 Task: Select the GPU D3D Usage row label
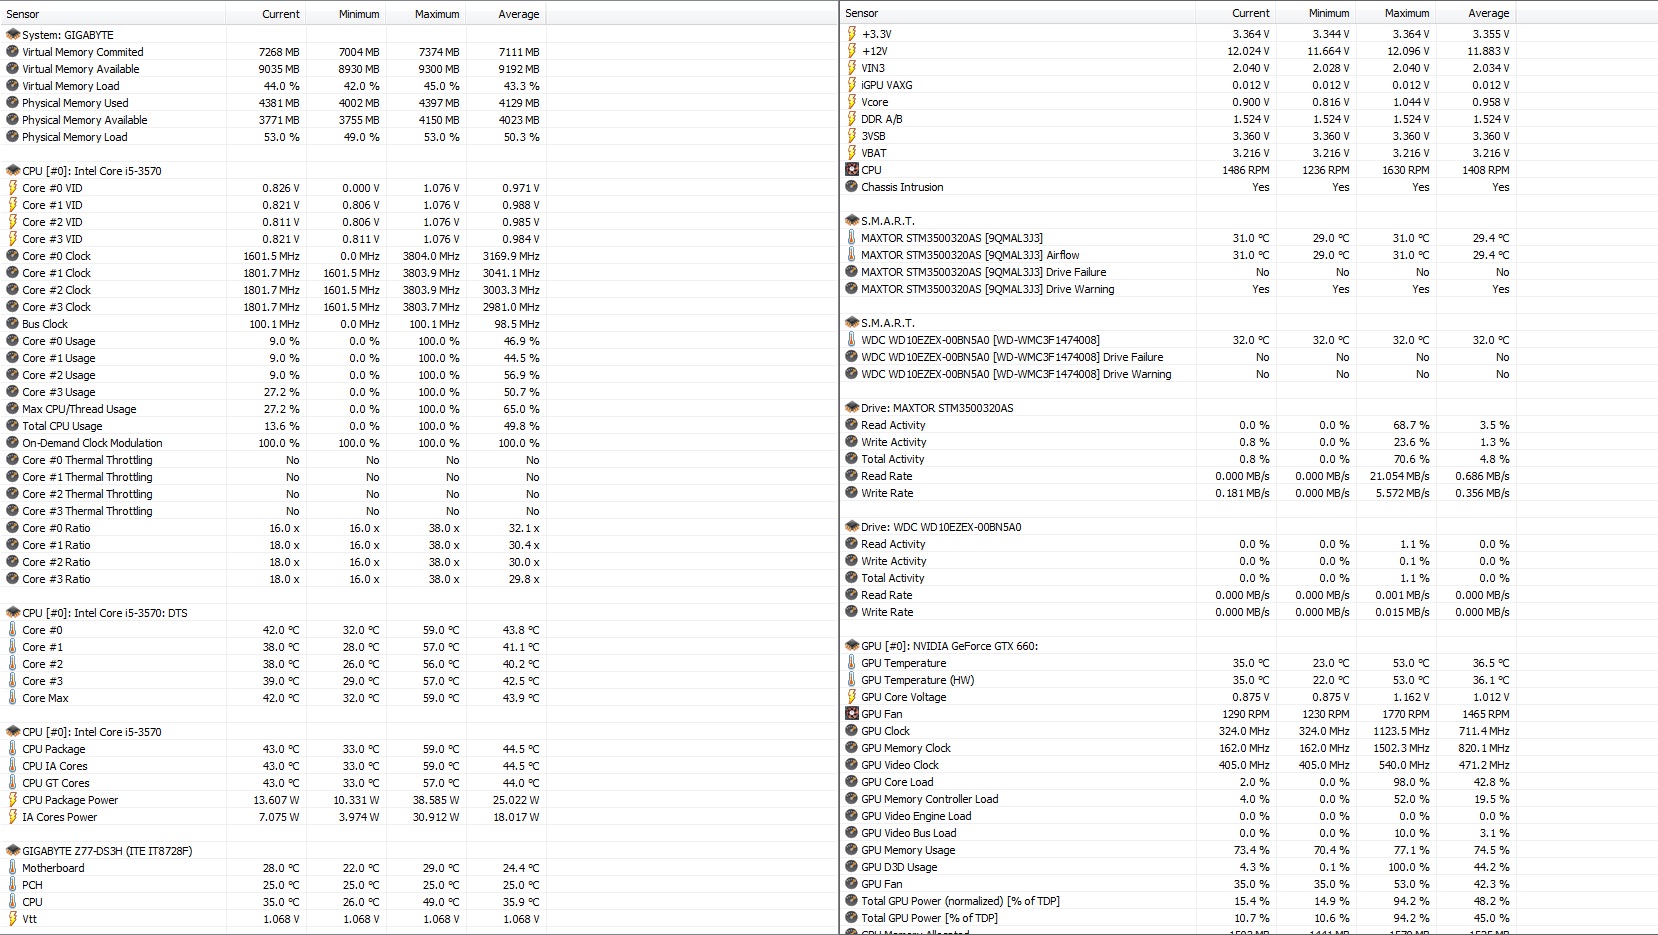(x=899, y=867)
